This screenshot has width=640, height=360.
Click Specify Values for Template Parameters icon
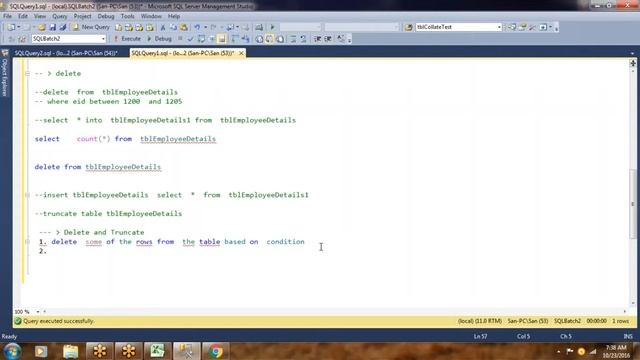341,39
